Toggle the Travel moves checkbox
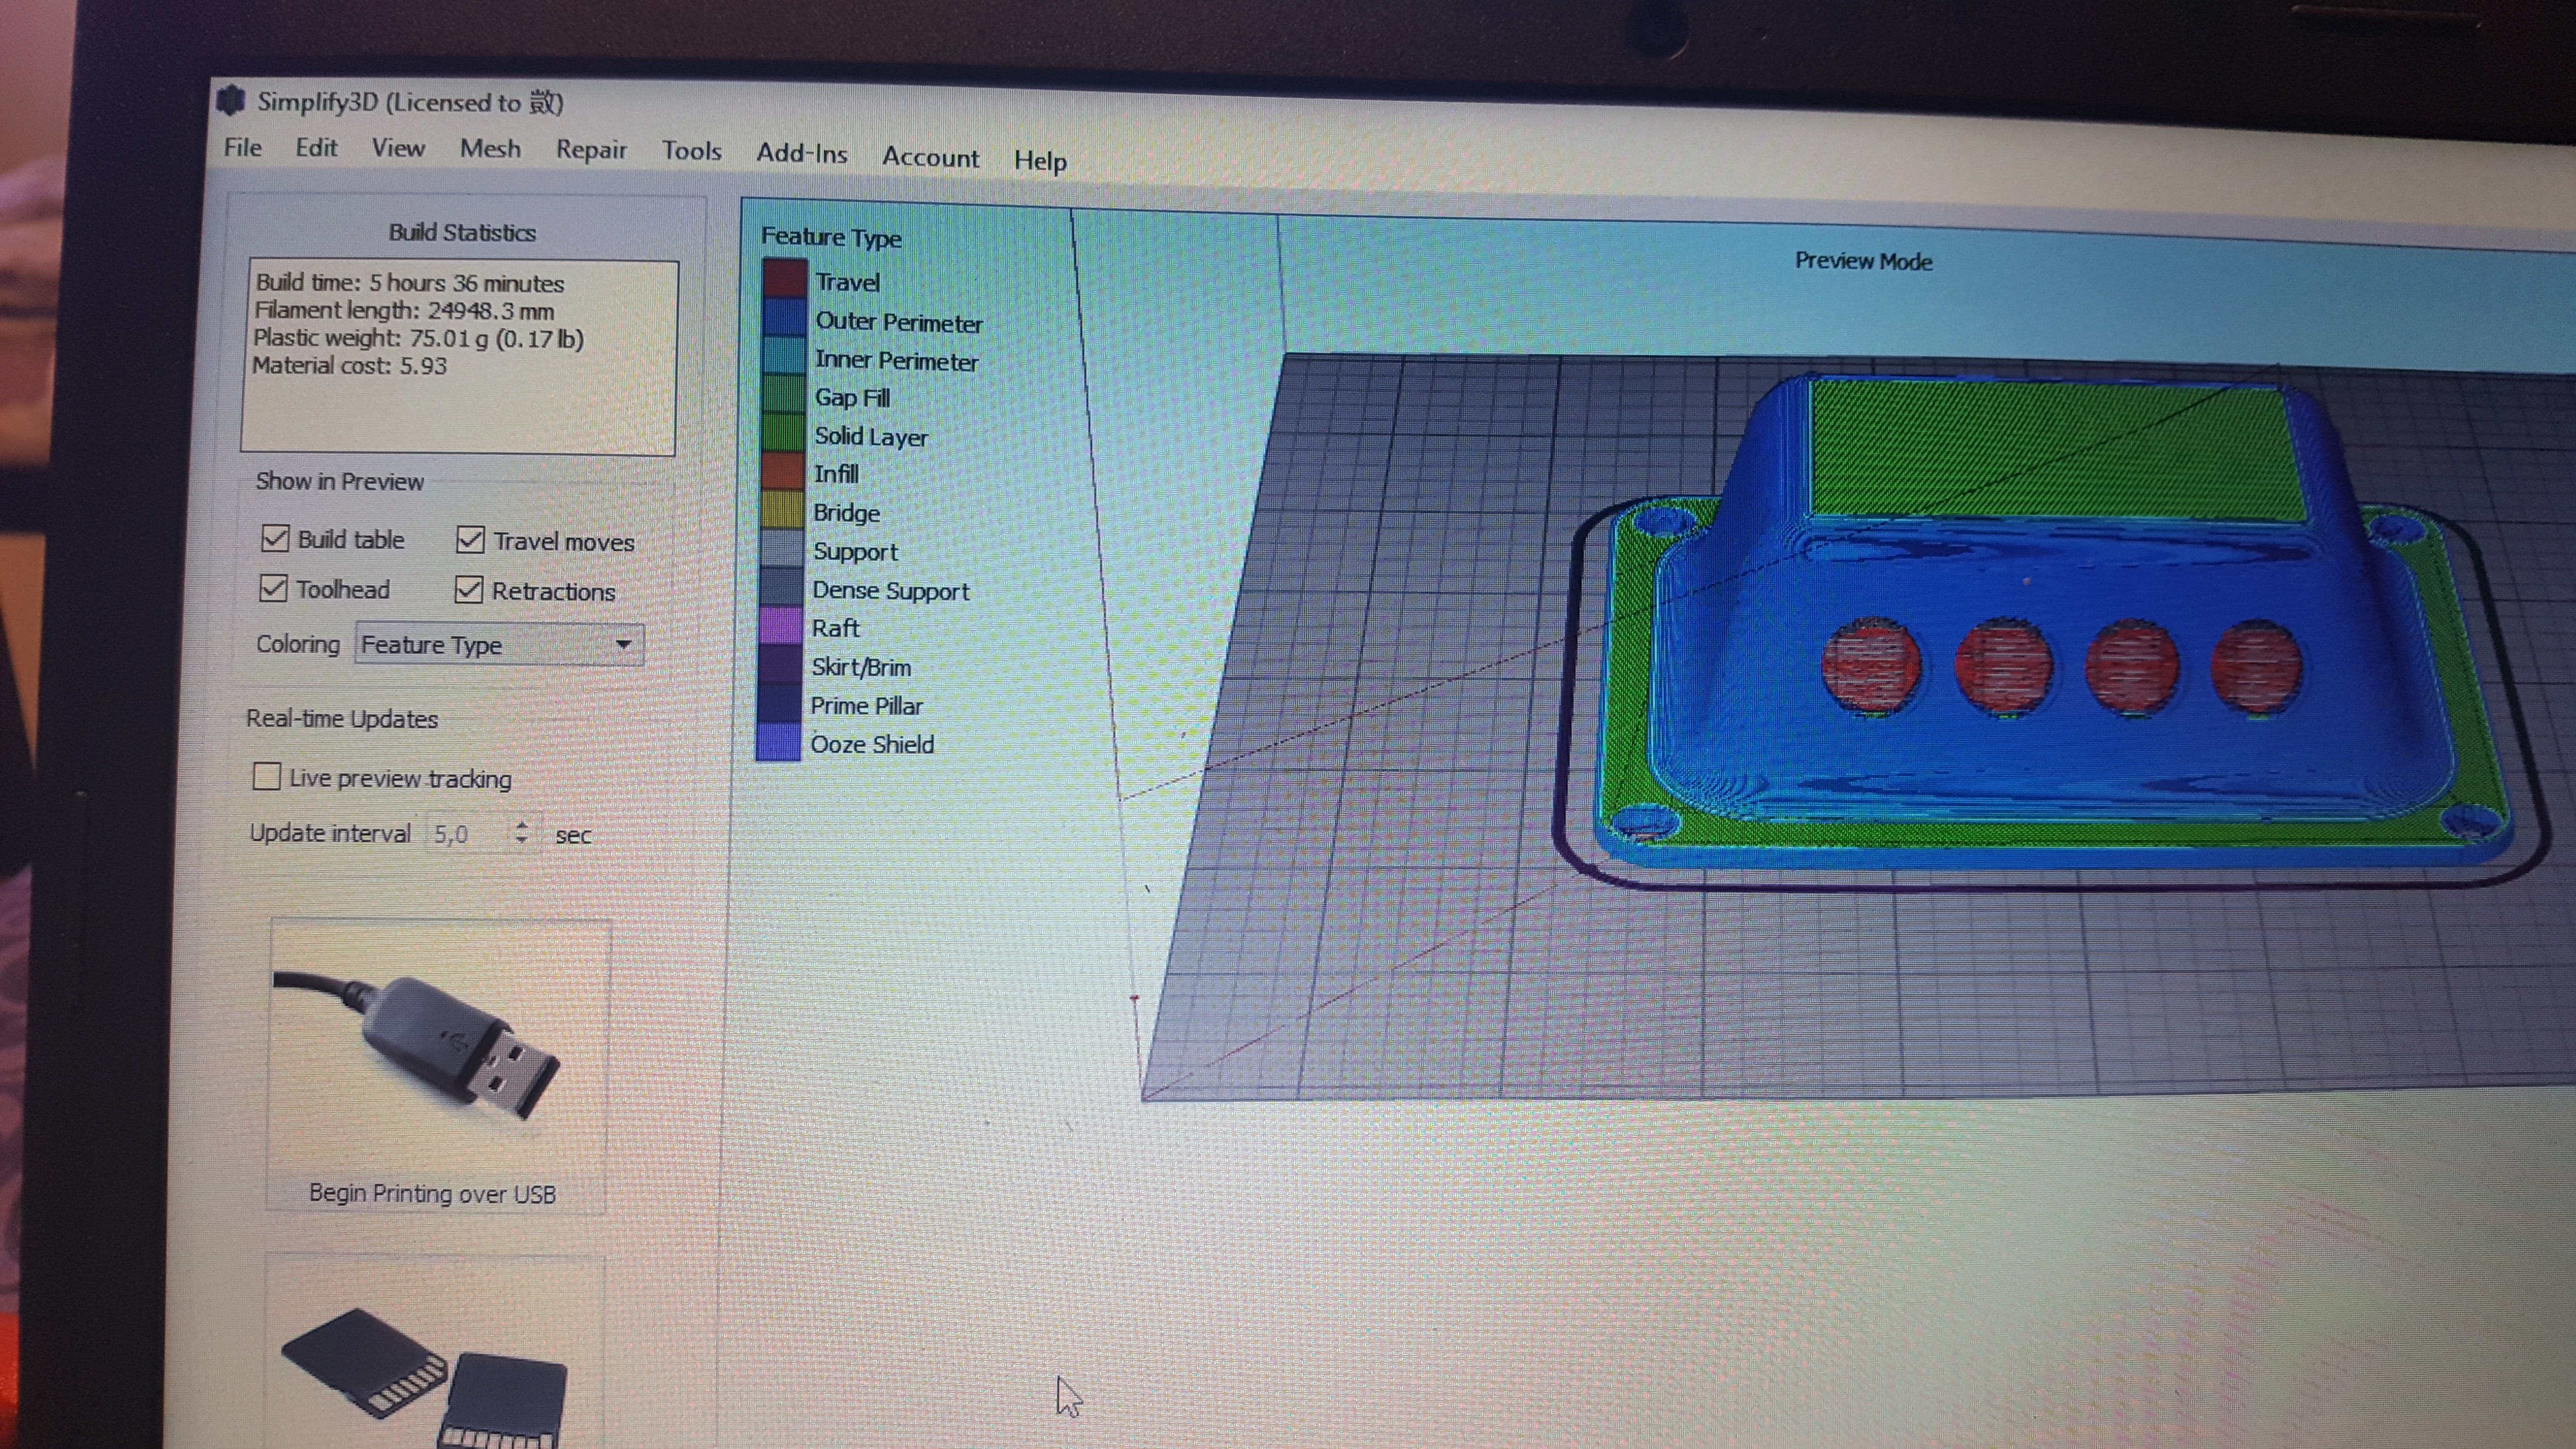The width and height of the screenshot is (2576, 1449). click(x=470, y=540)
